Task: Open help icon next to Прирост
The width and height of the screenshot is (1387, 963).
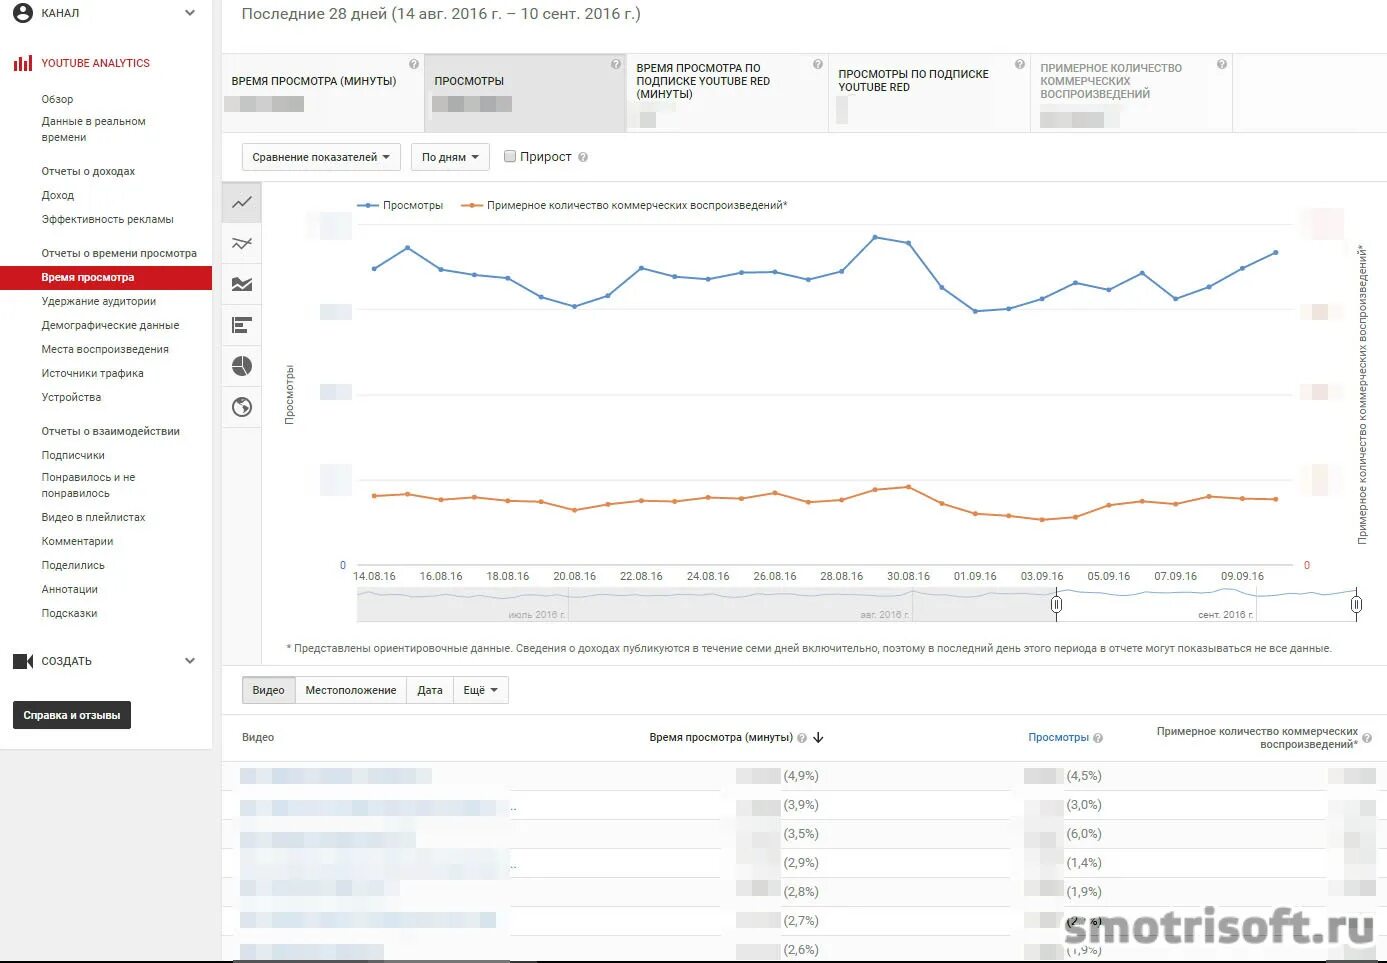Action: (x=583, y=157)
